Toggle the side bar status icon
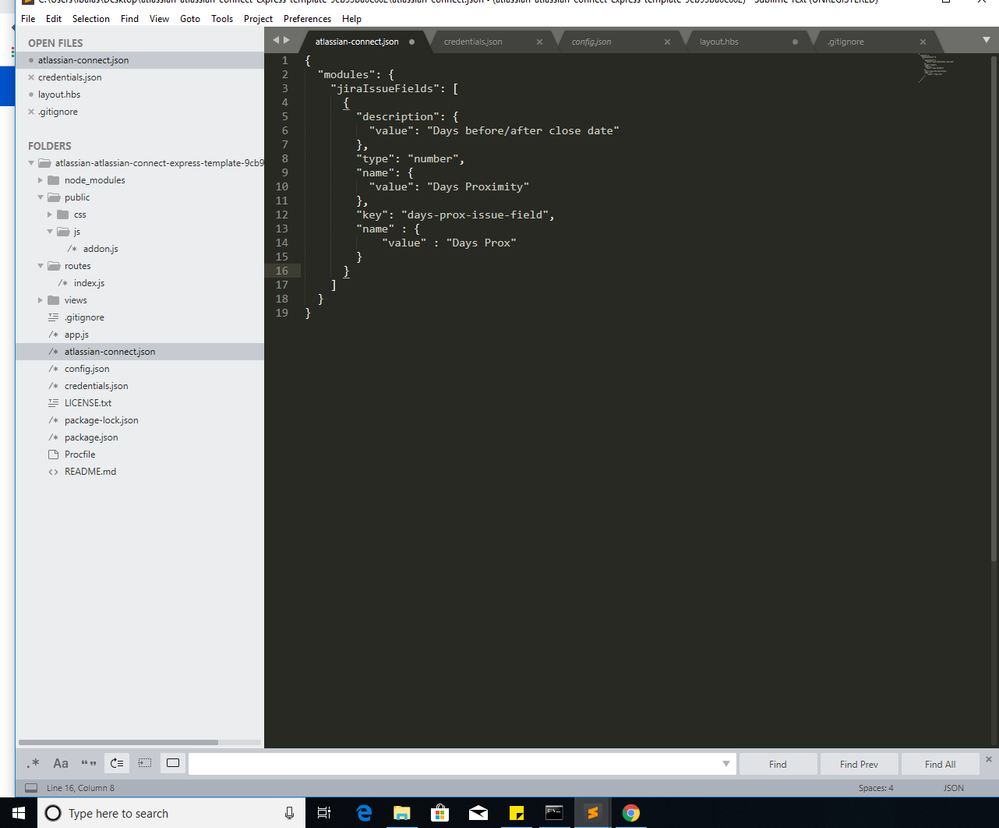 coord(31,788)
